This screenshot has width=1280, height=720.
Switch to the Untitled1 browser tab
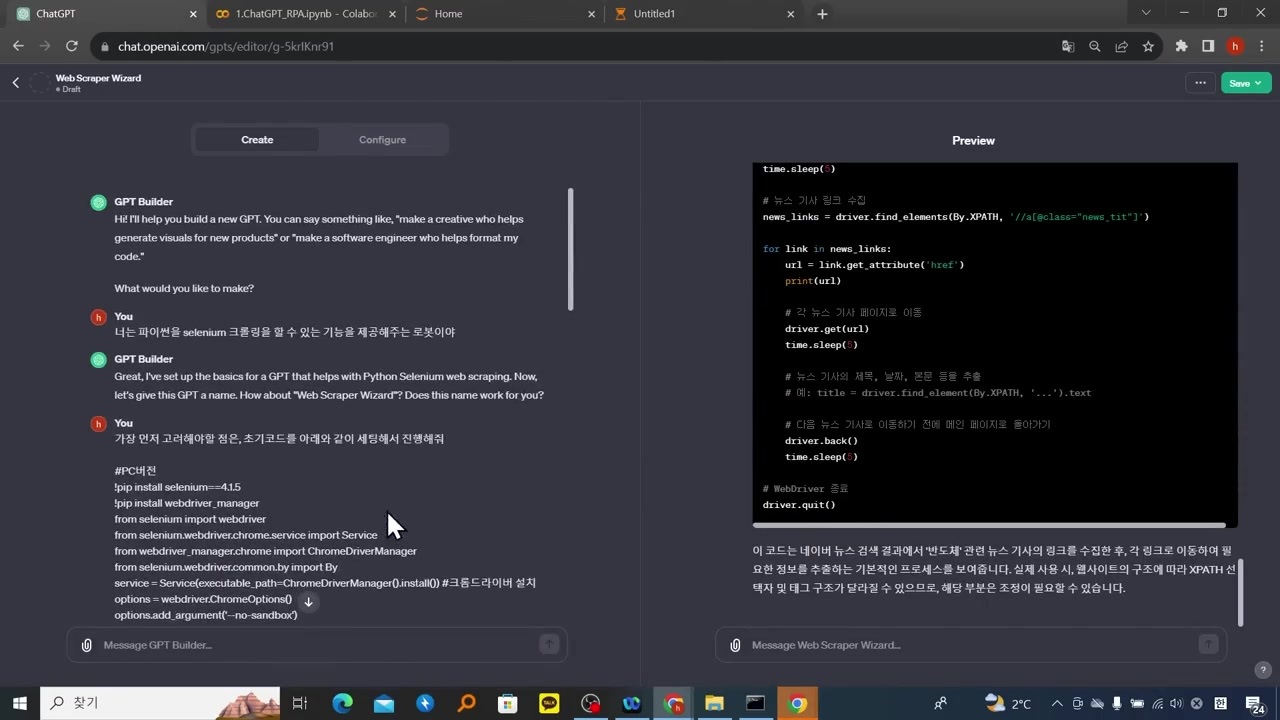705,14
